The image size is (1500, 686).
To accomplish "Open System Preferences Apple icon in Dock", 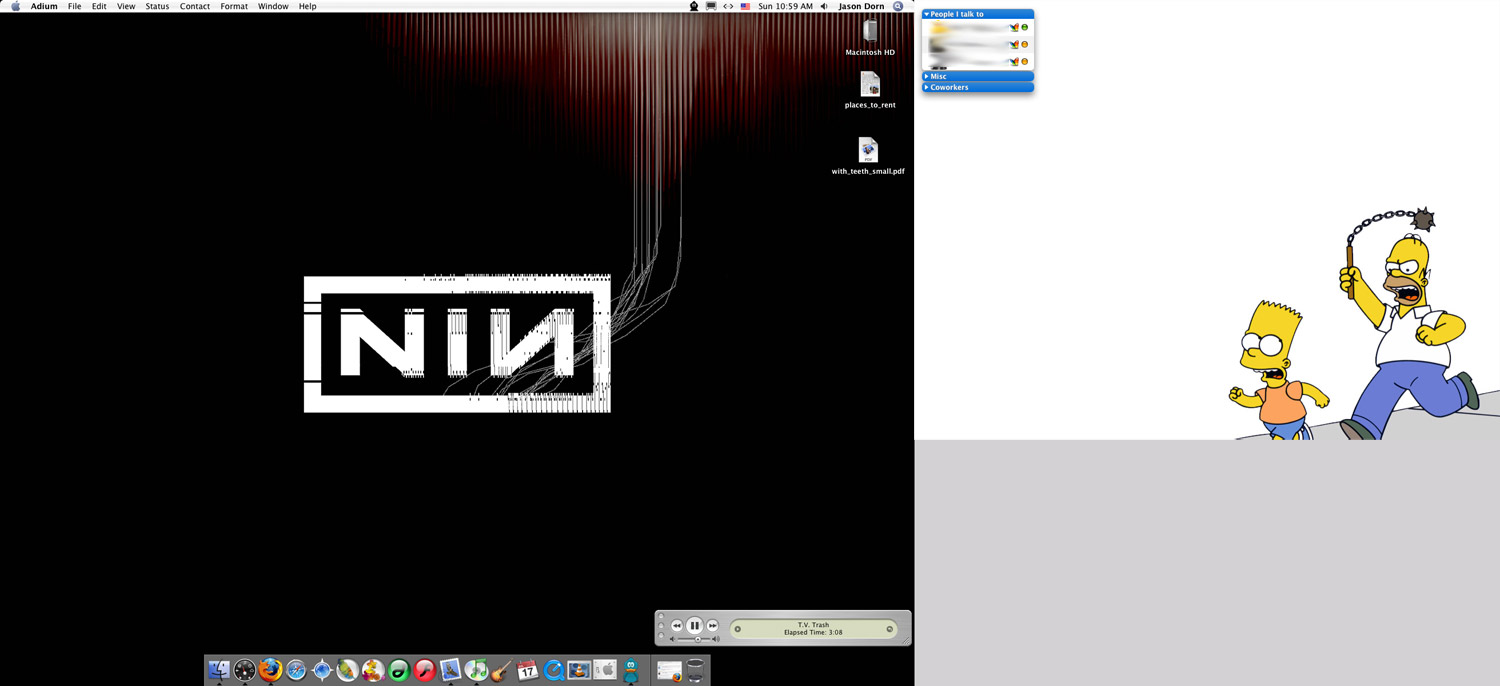I will tap(605, 671).
